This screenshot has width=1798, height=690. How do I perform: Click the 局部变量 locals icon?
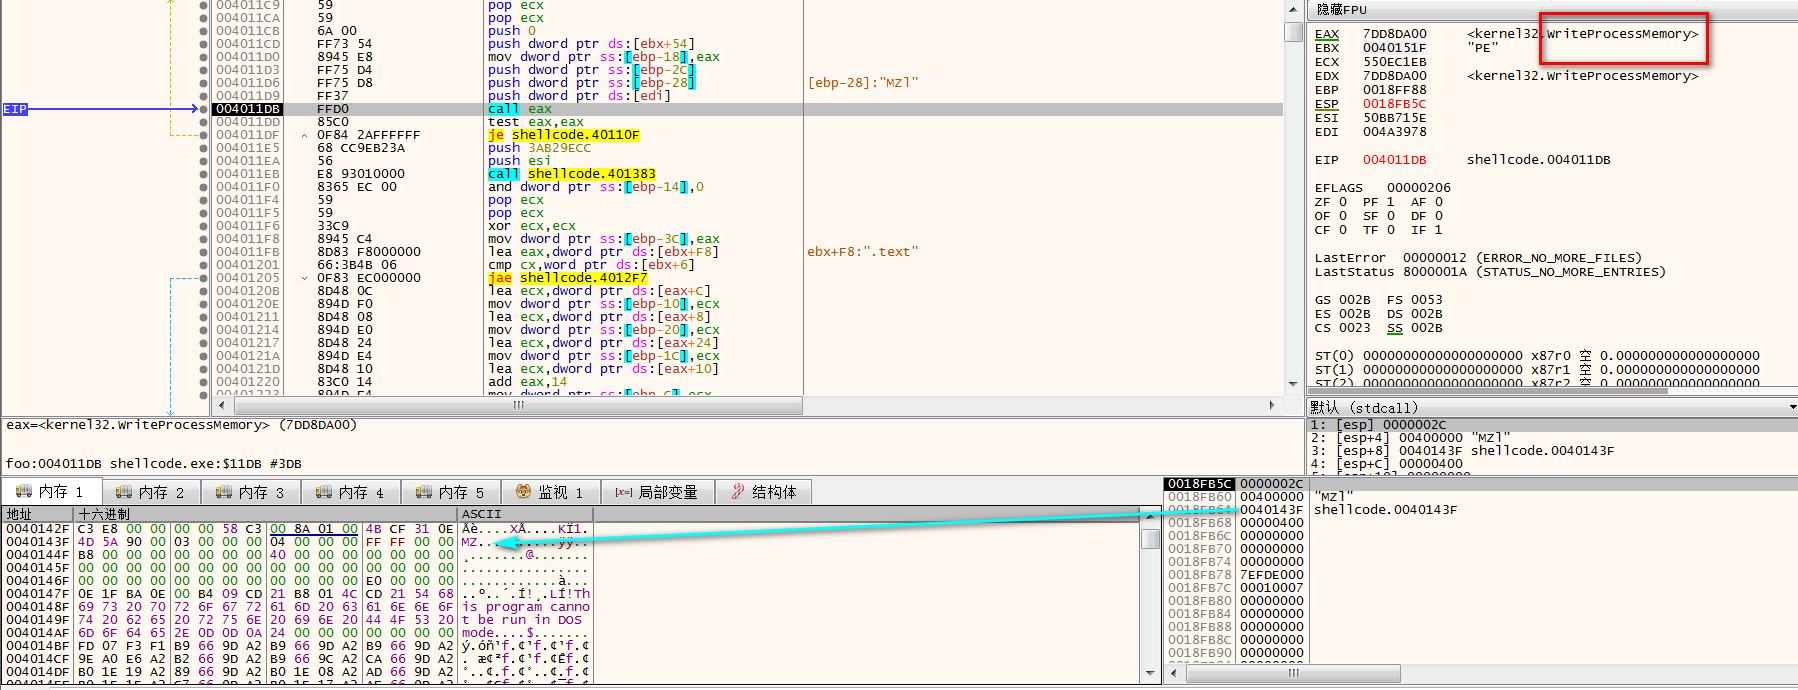(623, 492)
